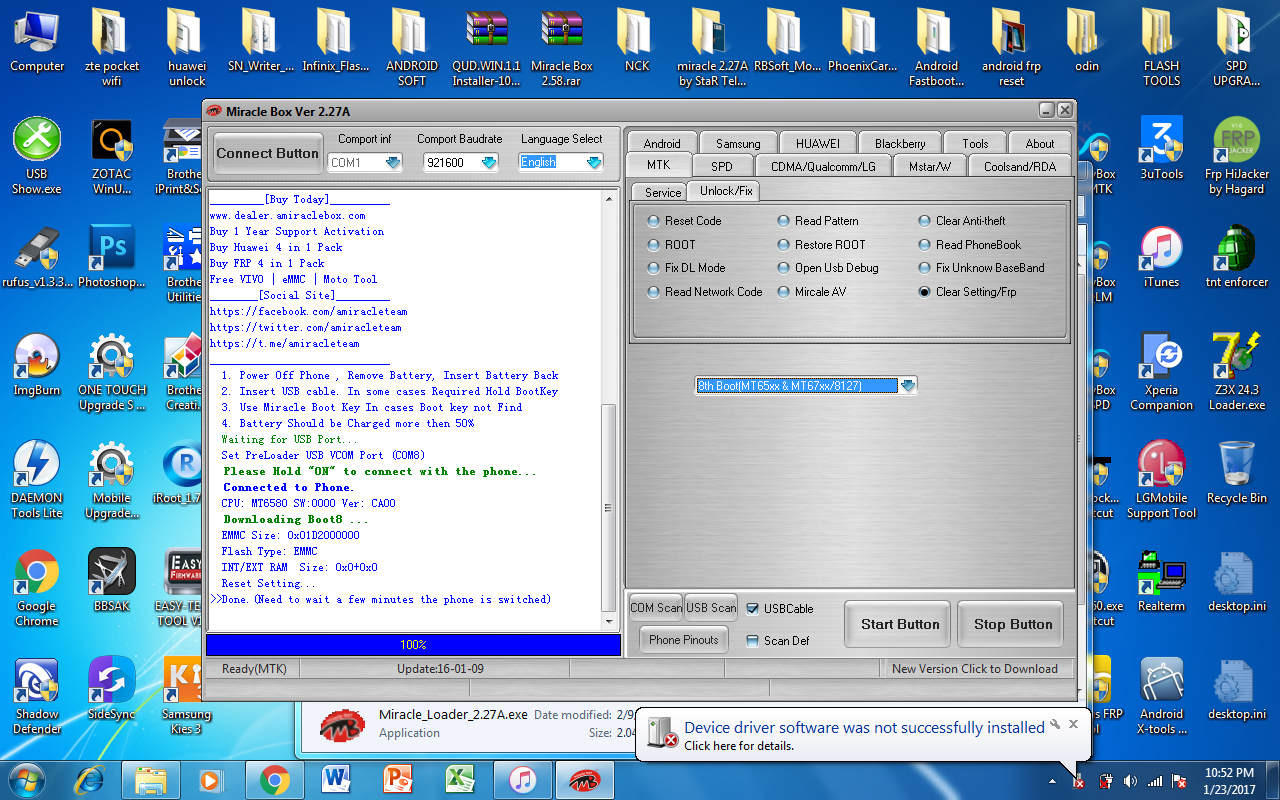
Task: Toggle the USBCable checkbox
Action: click(753, 608)
